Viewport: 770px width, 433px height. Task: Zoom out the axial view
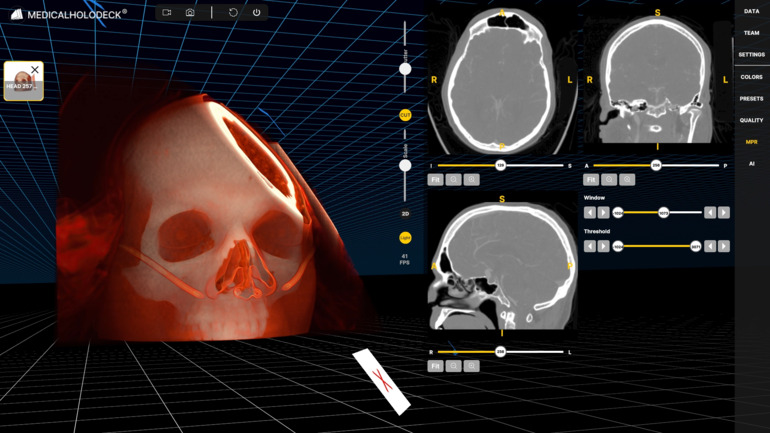tap(453, 180)
